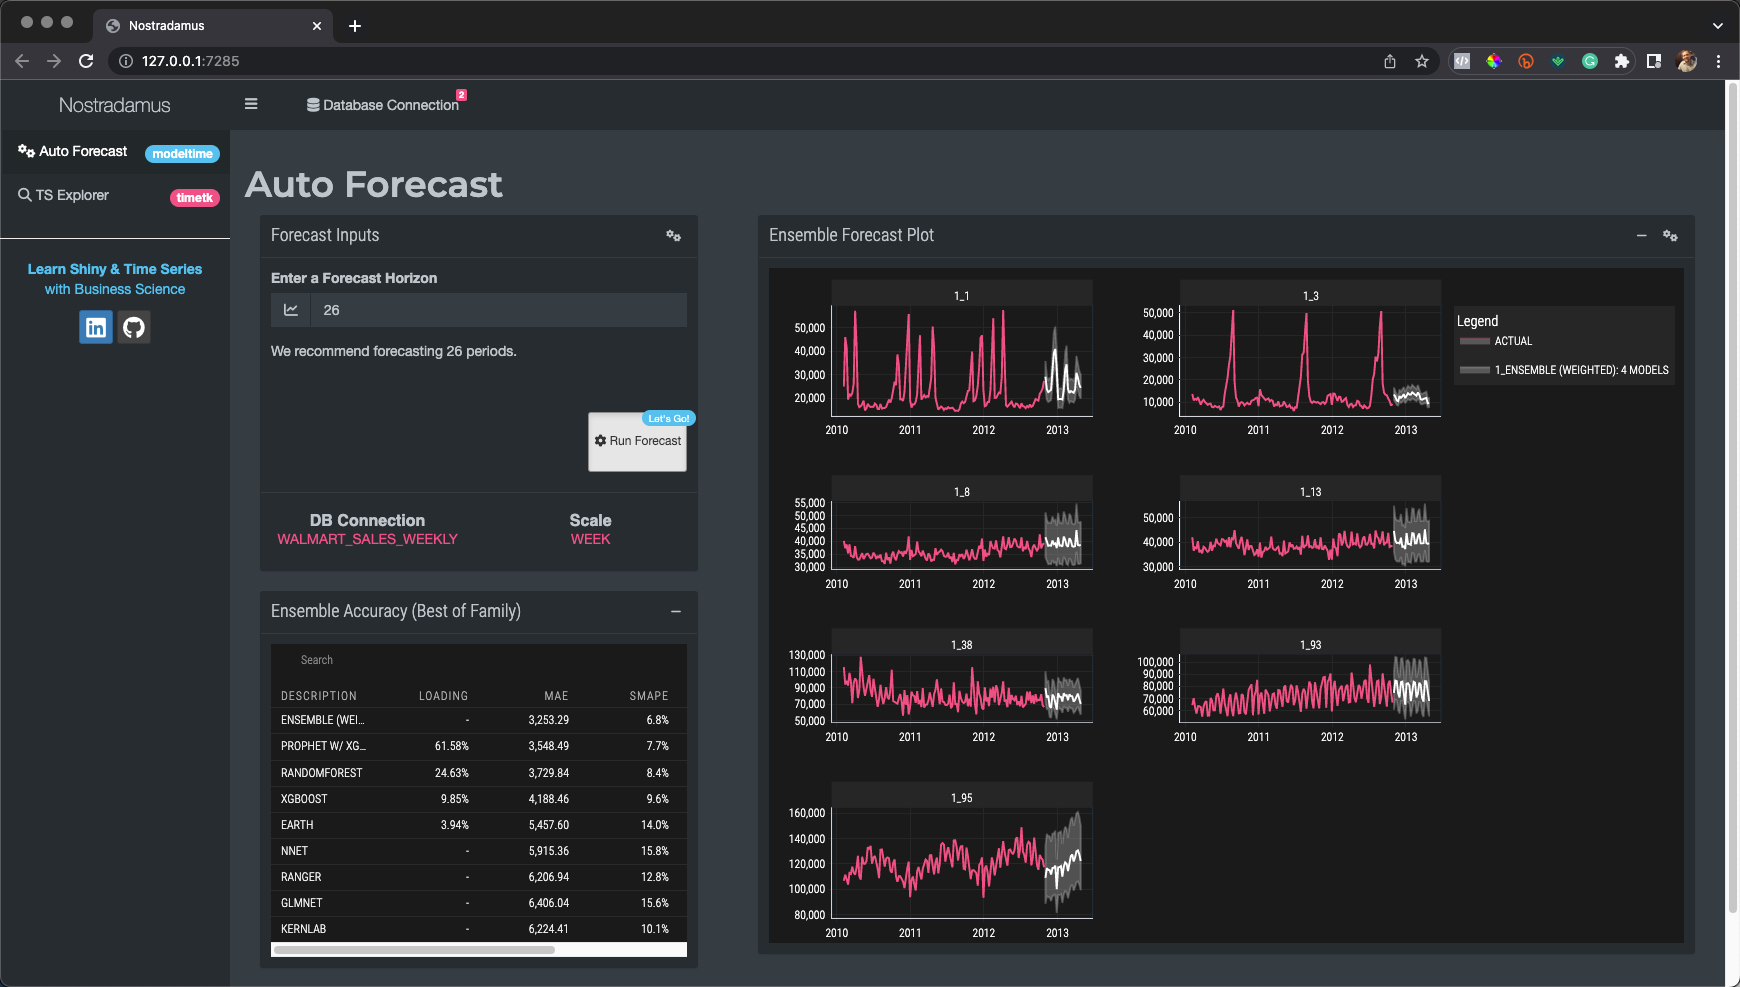Image resolution: width=1740 pixels, height=987 pixels.
Task: Collapse the Ensemble Accuracy panel
Action: click(676, 611)
